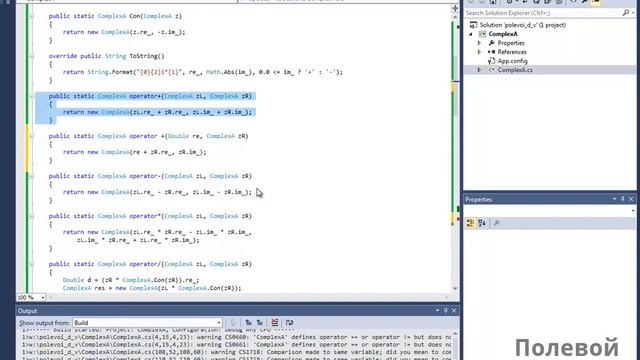The width and height of the screenshot is (640, 360).
Task: Switch Properties panel to Alphabetical sorting
Action: (x=482, y=223)
